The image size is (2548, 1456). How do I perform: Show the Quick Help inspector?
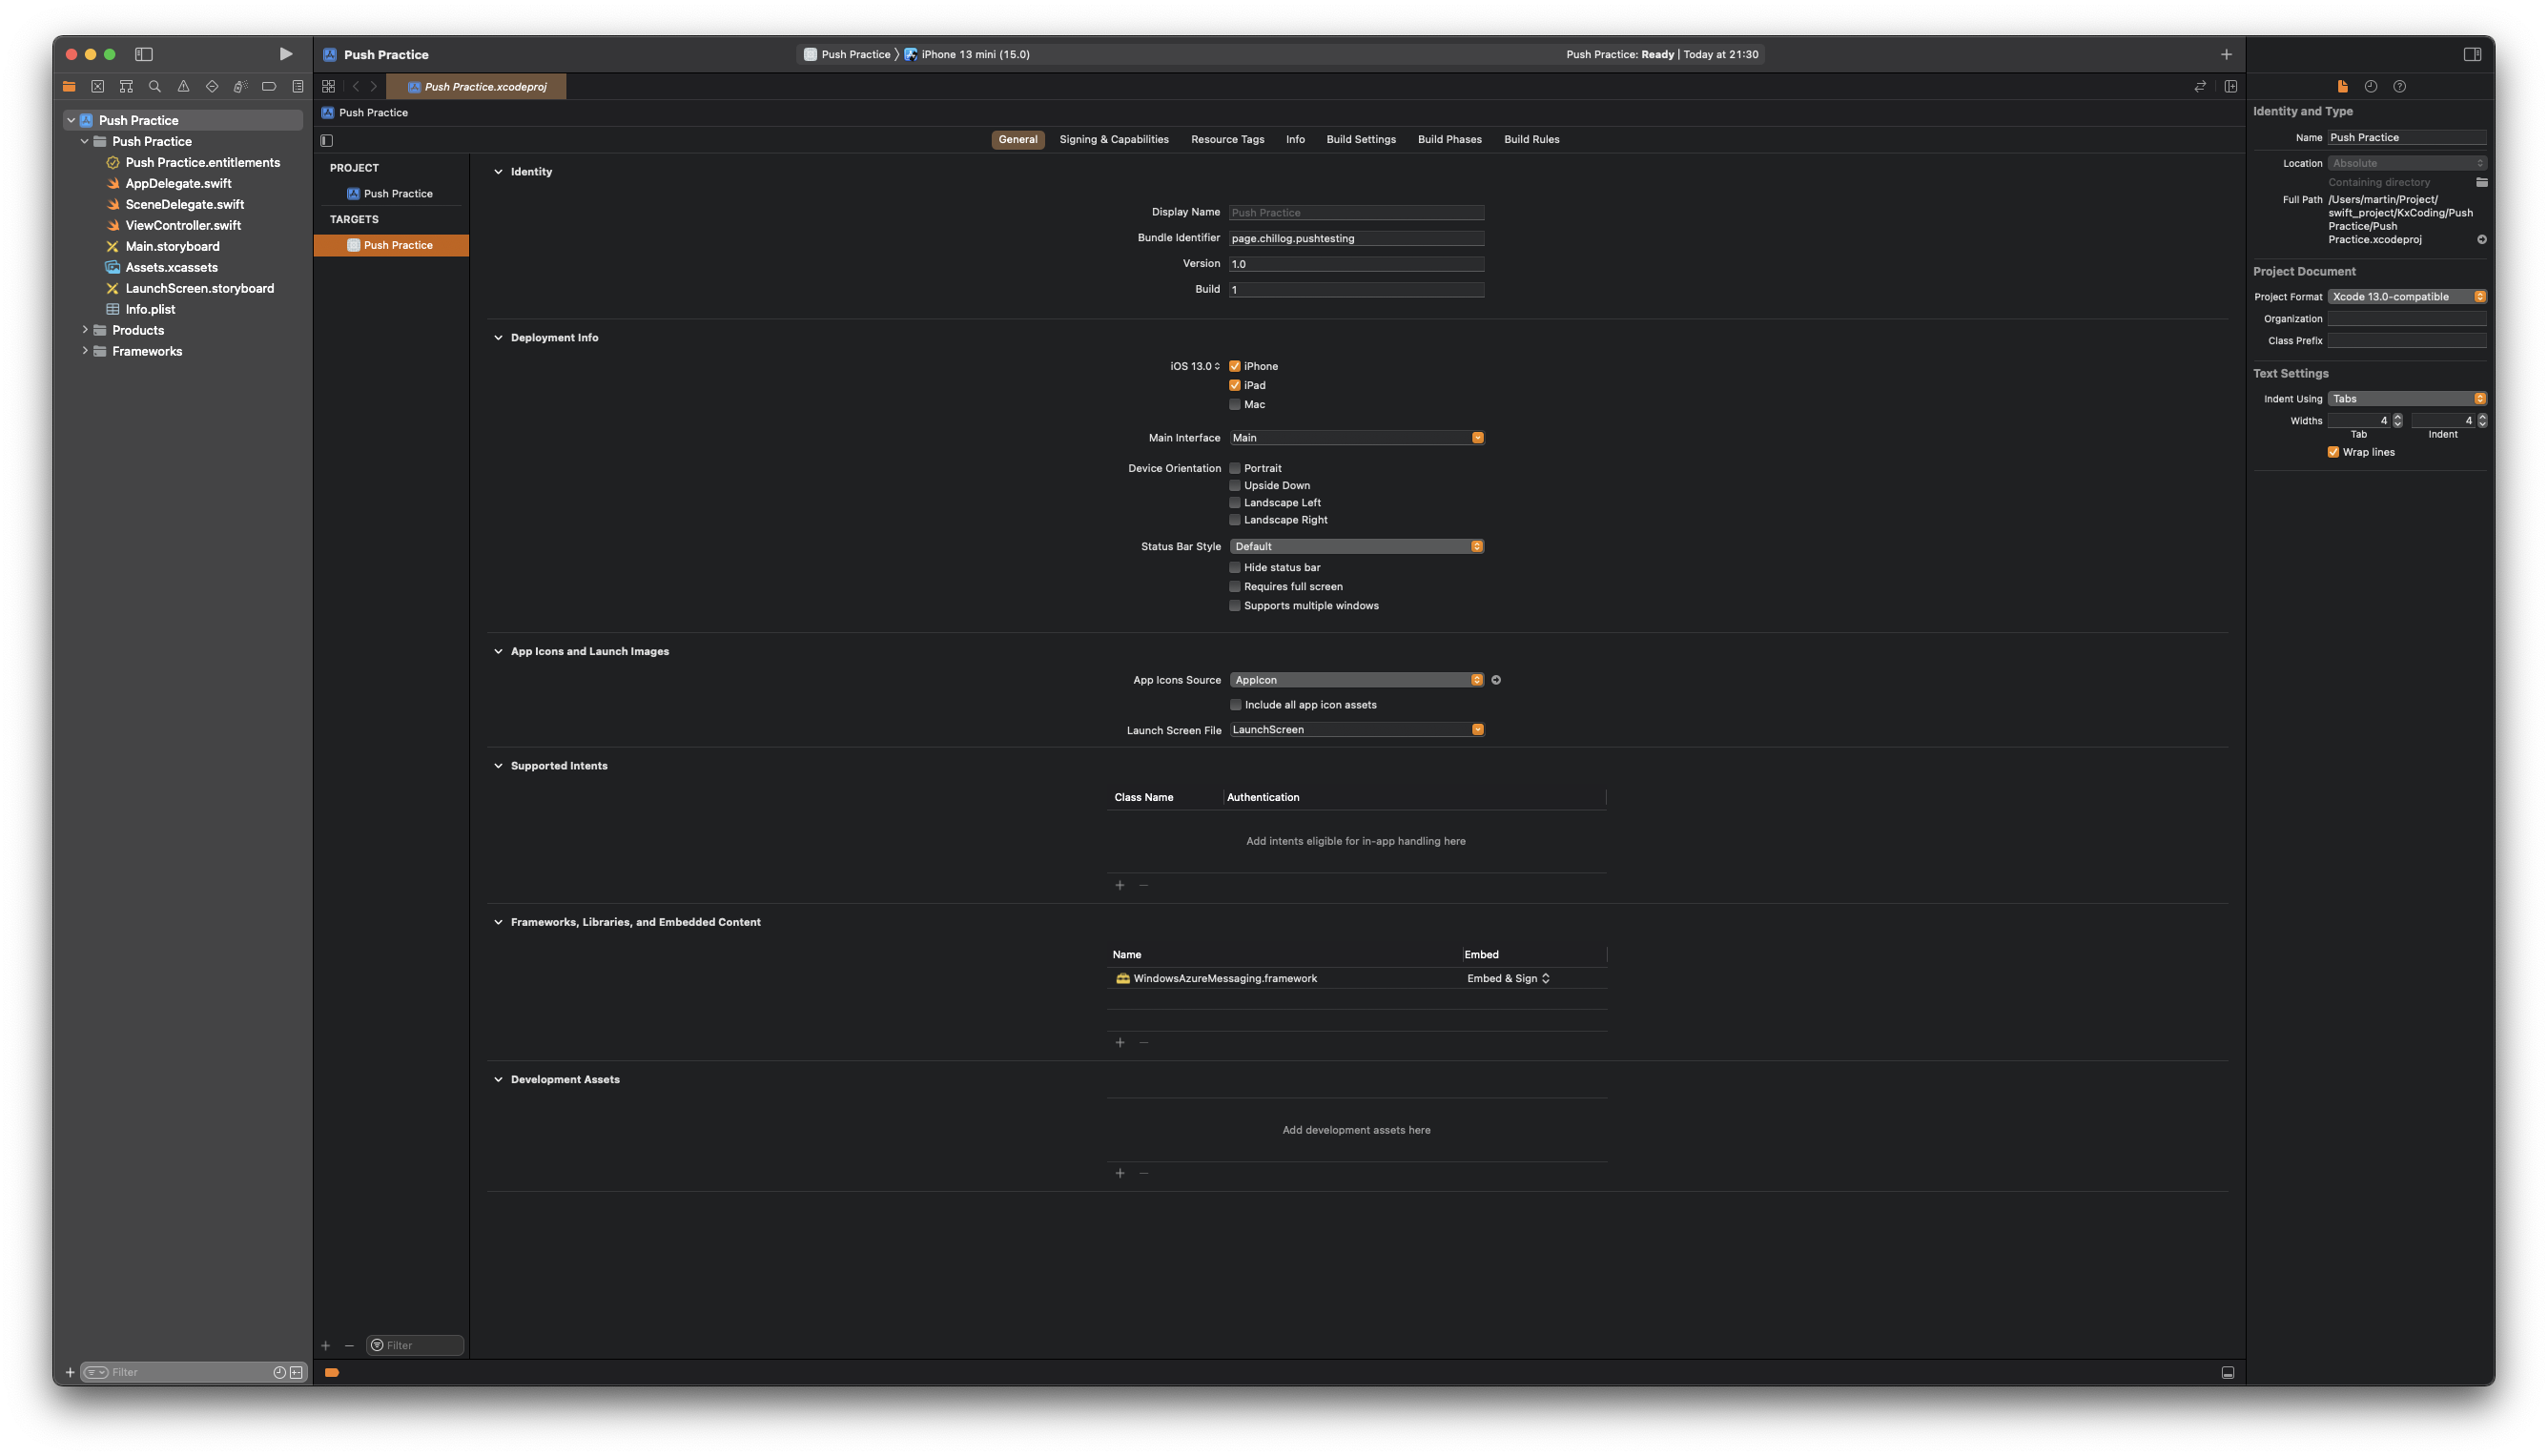point(2399,86)
